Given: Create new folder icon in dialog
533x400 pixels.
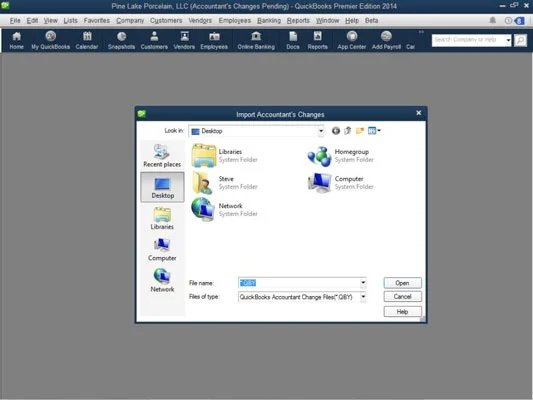Looking at the screenshot, I should coord(360,131).
